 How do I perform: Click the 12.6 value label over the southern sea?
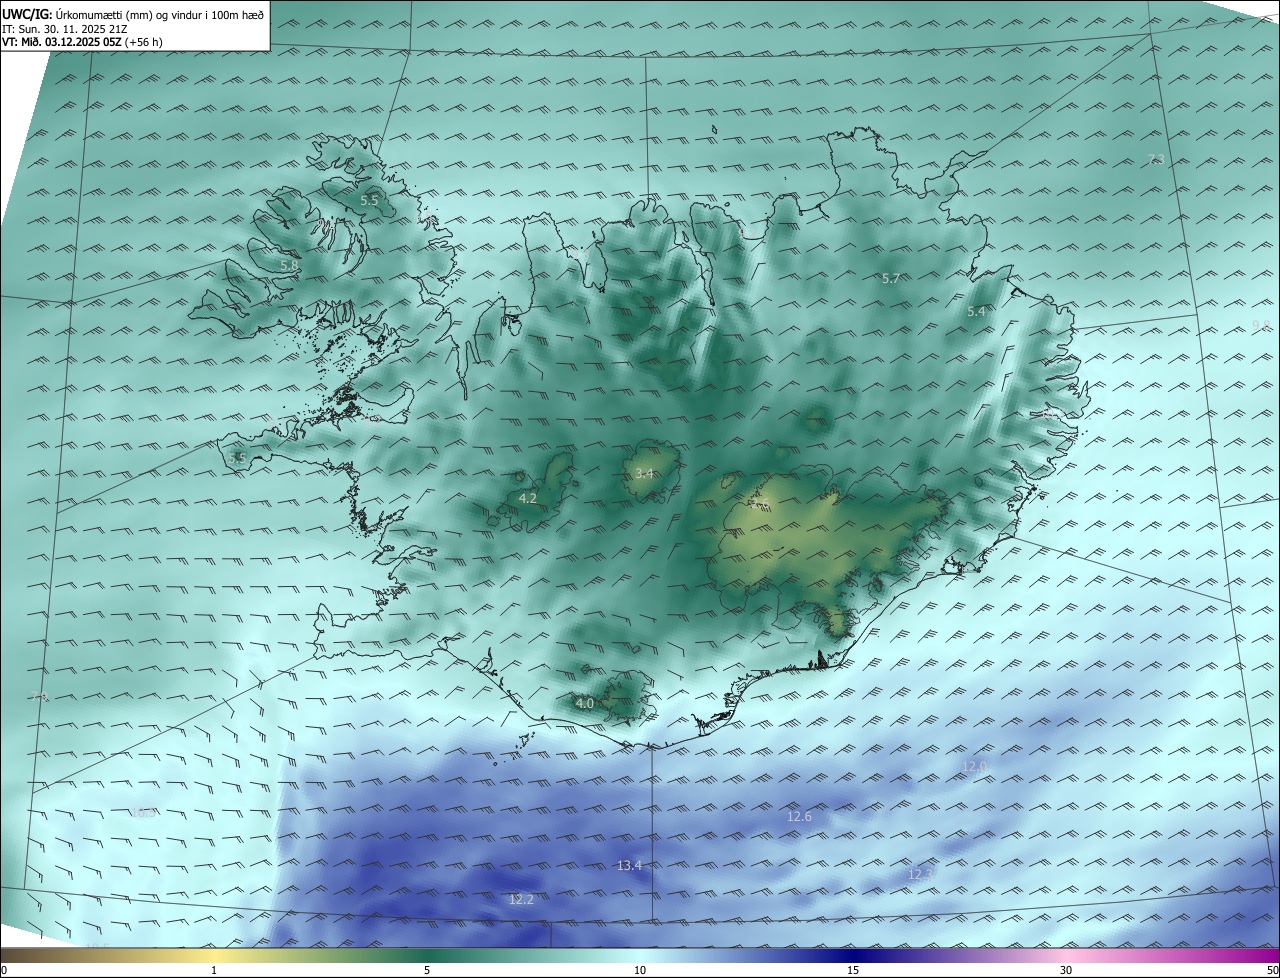click(x=799, y=816)
